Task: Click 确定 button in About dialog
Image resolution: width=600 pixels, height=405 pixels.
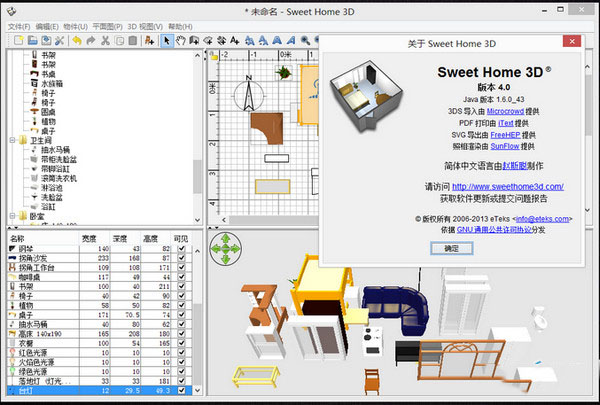Action: [x=452, y=248]
